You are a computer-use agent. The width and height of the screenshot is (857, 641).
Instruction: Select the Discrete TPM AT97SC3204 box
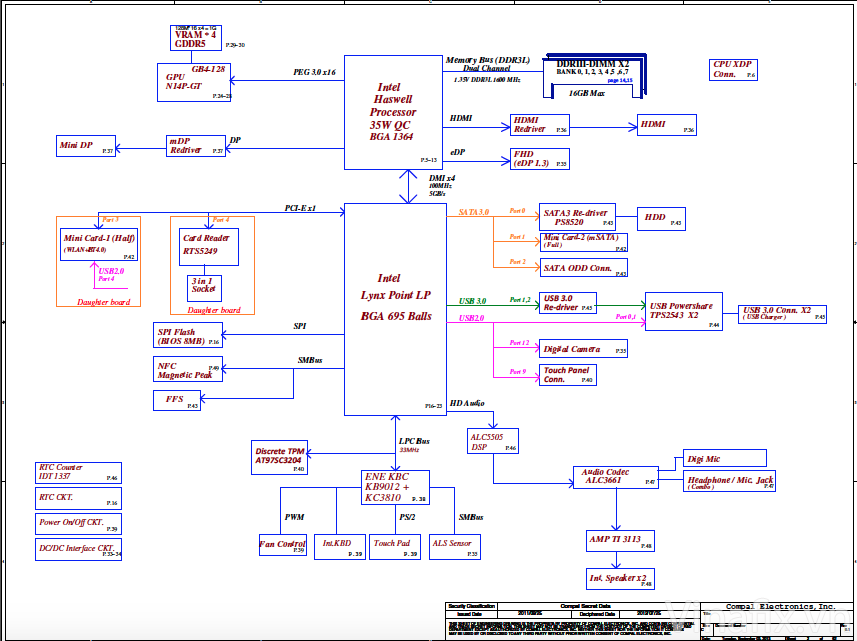point(279,457)
